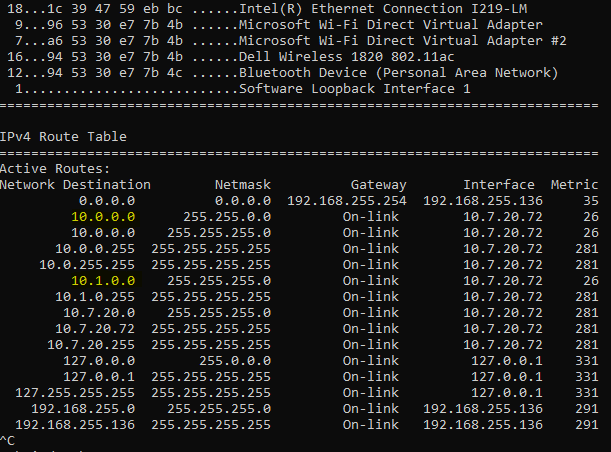Click the 192.168.255.0 network destination
Viewport: 611px width, 452px height.
[83, 409]
